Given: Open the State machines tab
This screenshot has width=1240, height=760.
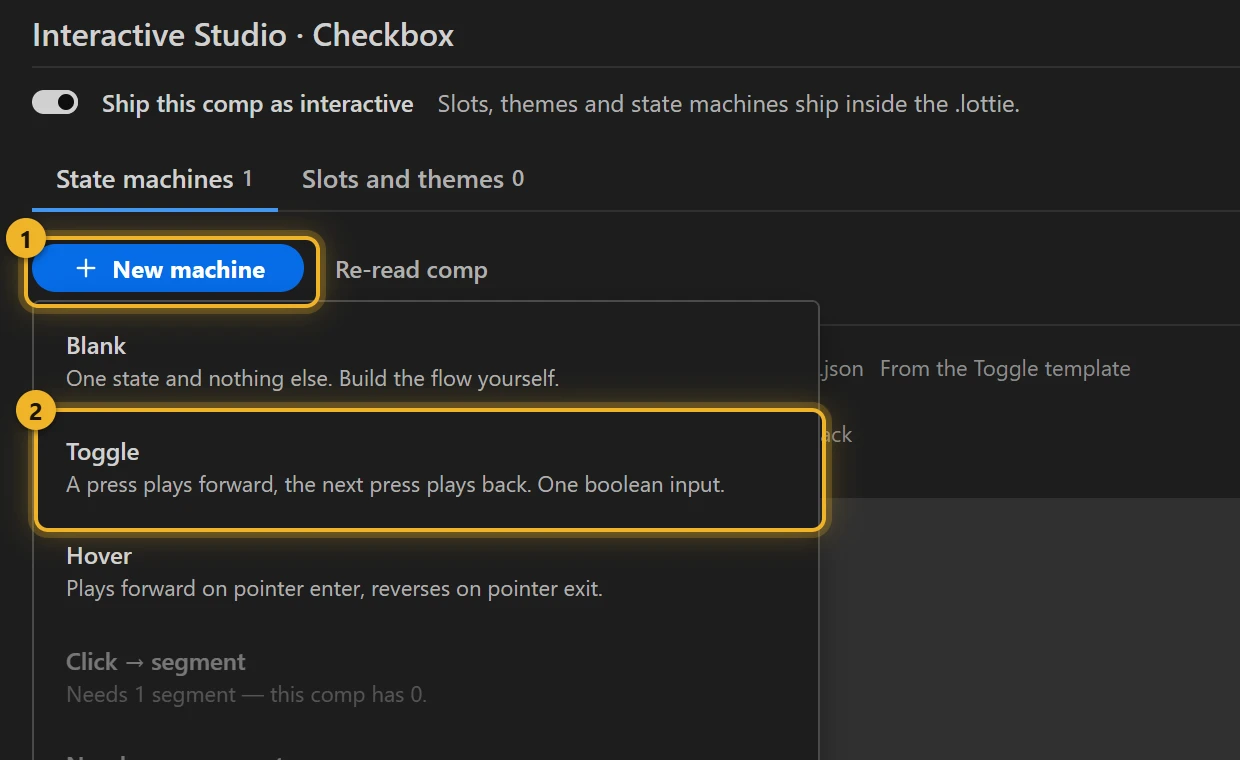Looking at the screenshot, I should click(154, 180).
